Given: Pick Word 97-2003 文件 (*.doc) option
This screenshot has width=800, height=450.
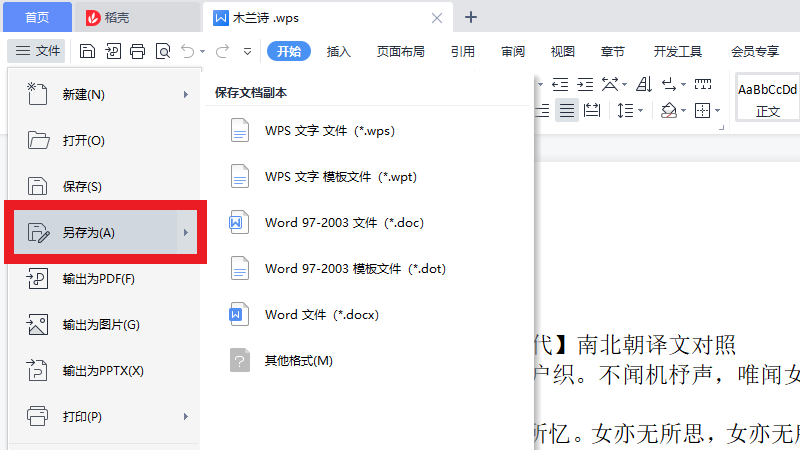Looking at the screenshot, I should coord(344,222).
